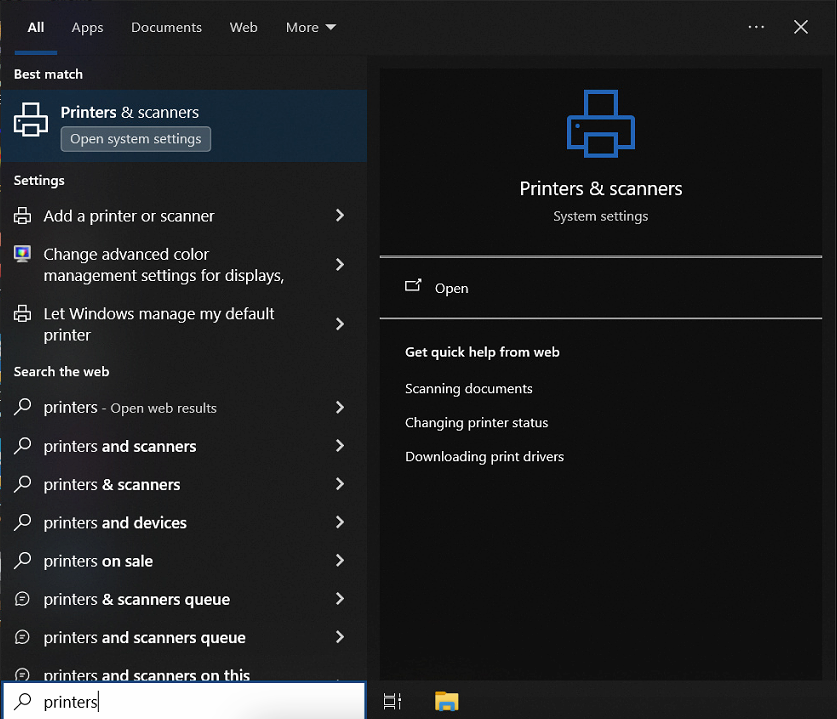This screenshot has width=837, height=719.
Task: Open the Apps search tab
Action: click(88, 28)
